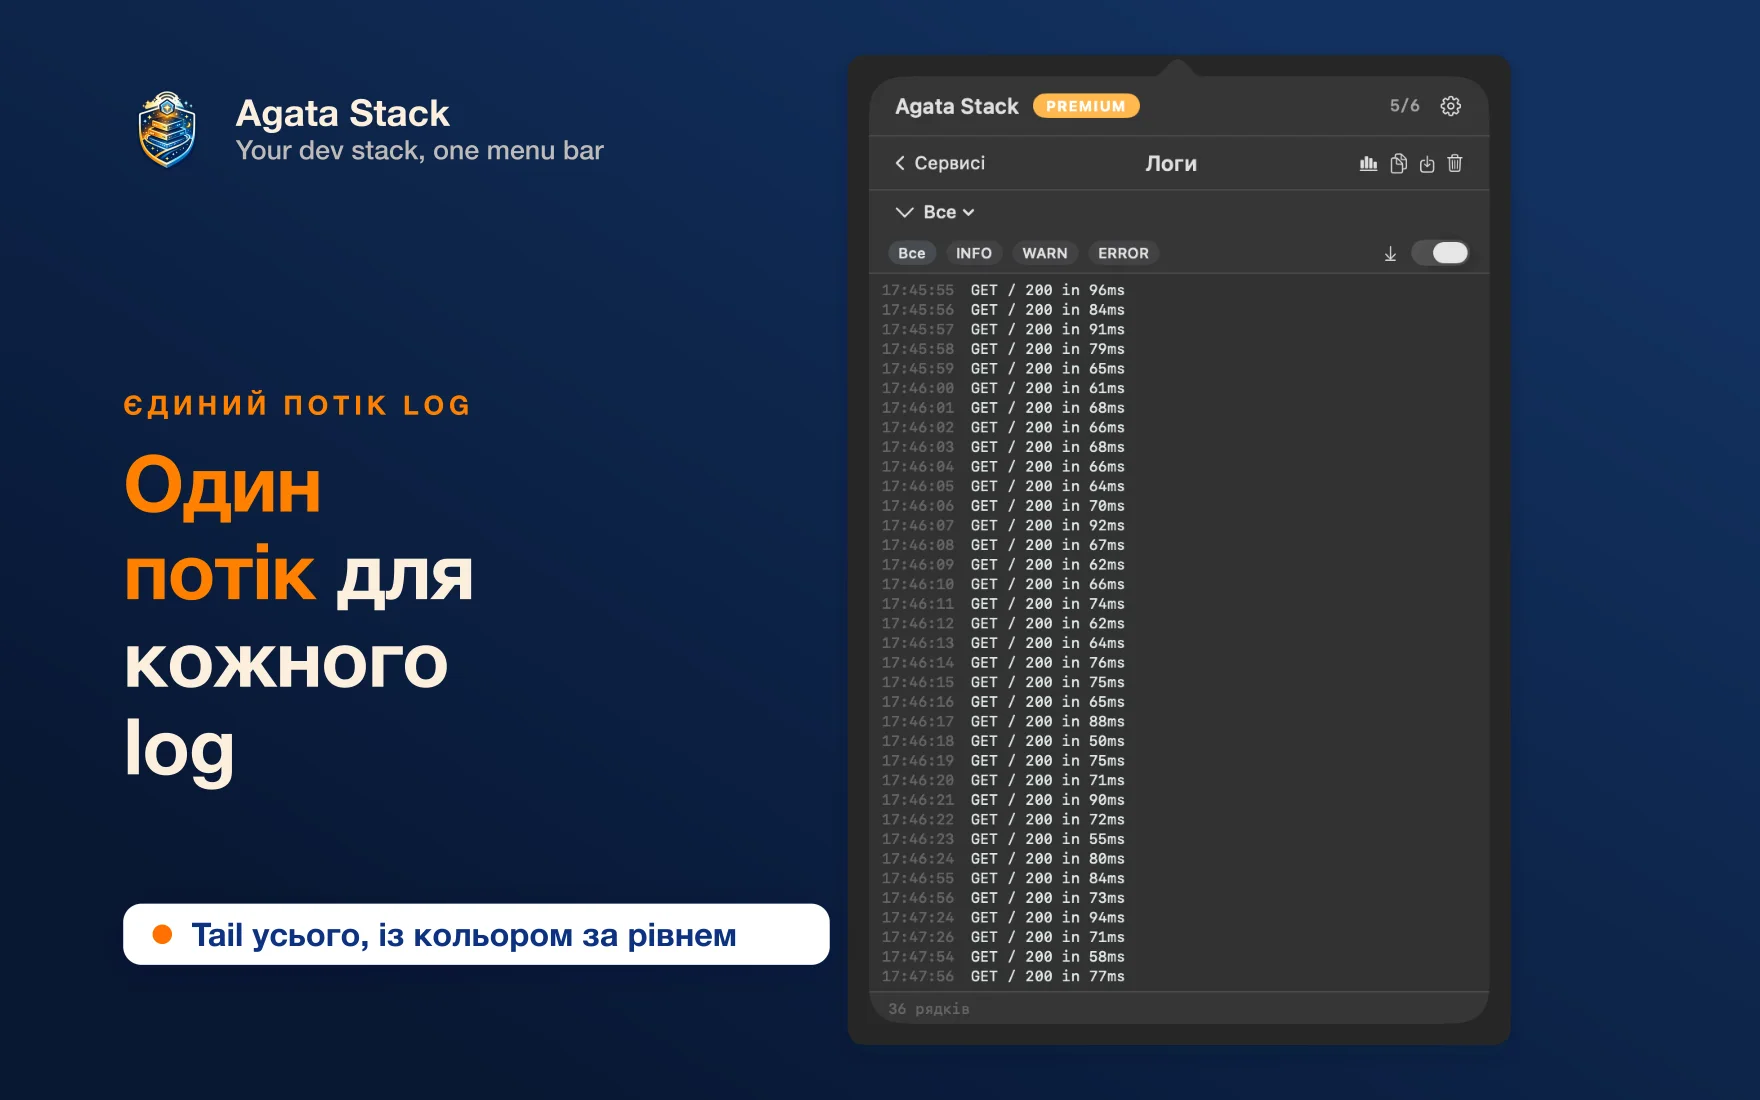
Task: Click the 'Agata Stack' popover title
Action: coord(957,106)
